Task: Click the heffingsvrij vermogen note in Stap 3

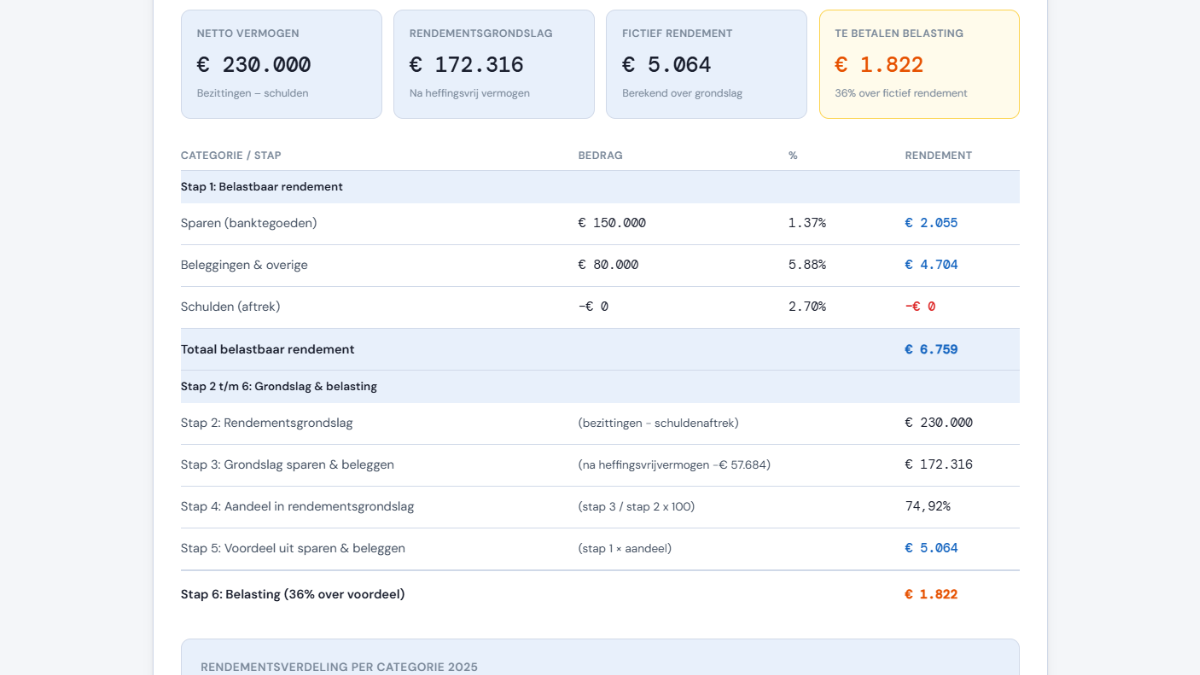Action: [x=674, y=465]
